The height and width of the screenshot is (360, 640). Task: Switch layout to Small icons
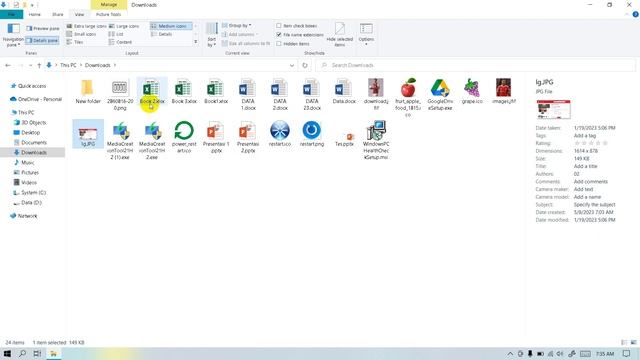point(81,34)
